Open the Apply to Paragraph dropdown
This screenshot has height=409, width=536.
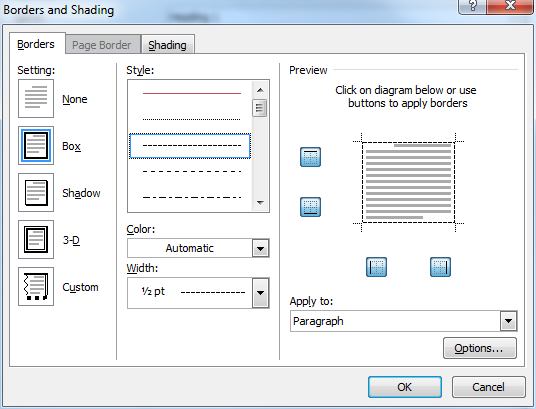click(404, 321)
